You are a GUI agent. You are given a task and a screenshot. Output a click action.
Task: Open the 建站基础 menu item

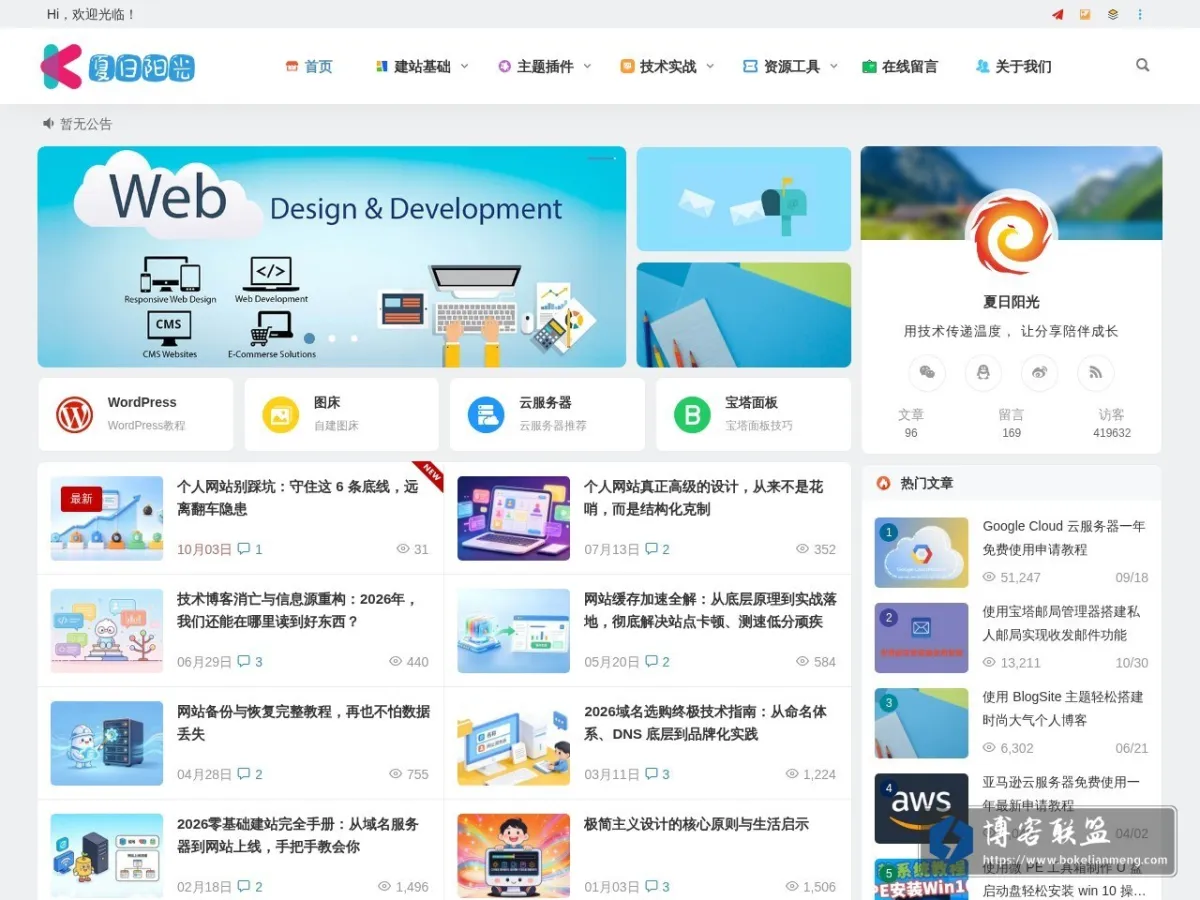point(413,66)
